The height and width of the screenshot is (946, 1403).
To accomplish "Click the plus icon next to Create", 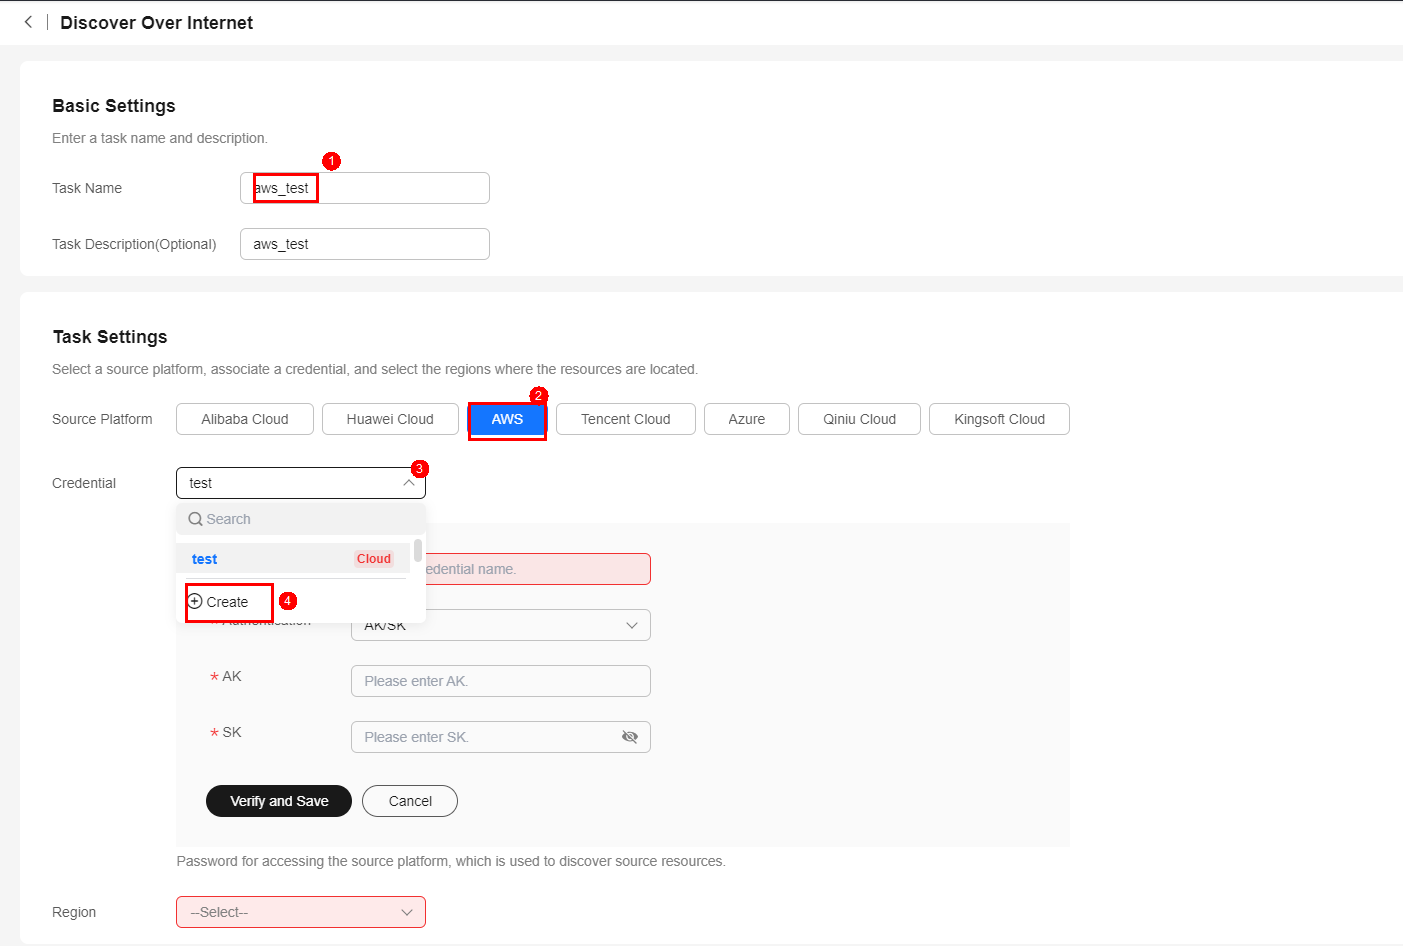I will tap(195, 602).
